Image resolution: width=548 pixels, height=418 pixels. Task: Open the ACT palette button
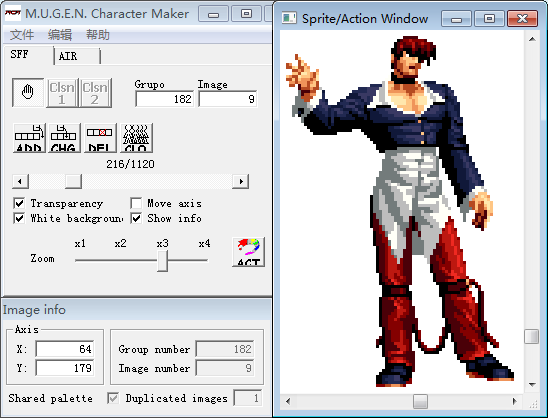[x=248, y=252]
